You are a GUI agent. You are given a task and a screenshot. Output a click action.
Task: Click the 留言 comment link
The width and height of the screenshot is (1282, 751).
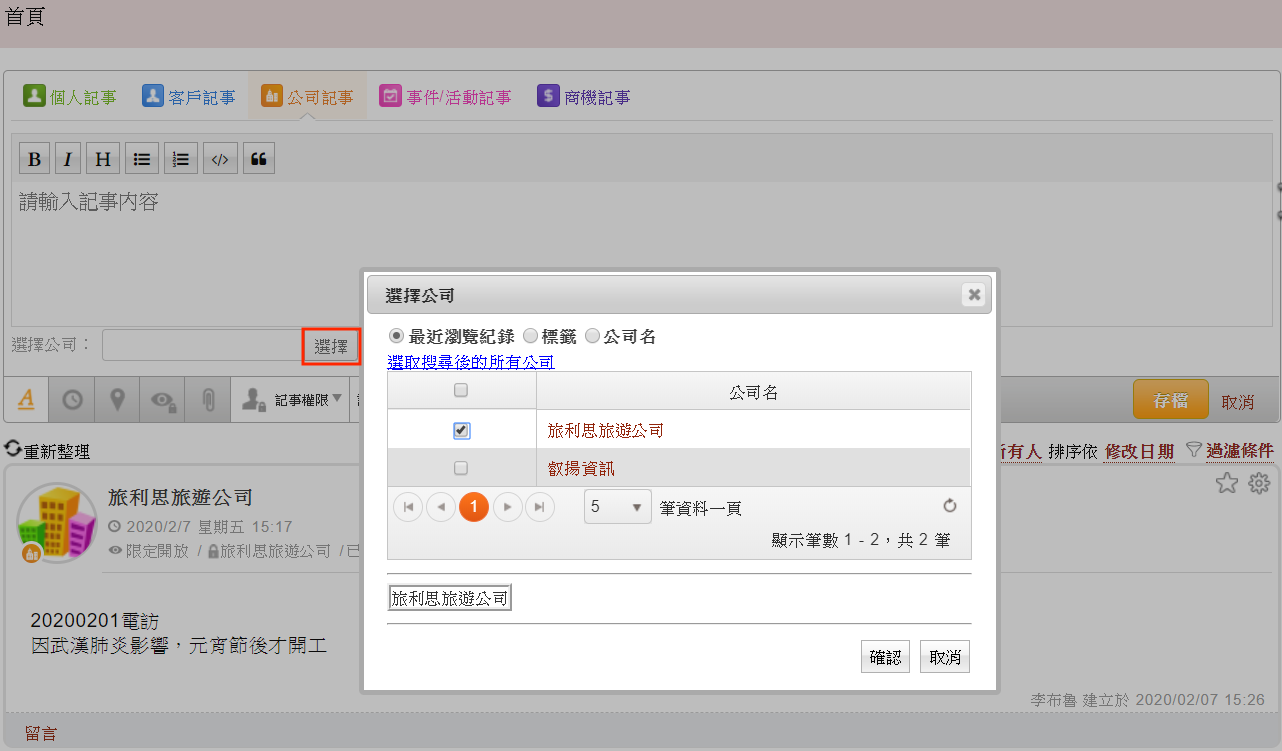41,734
